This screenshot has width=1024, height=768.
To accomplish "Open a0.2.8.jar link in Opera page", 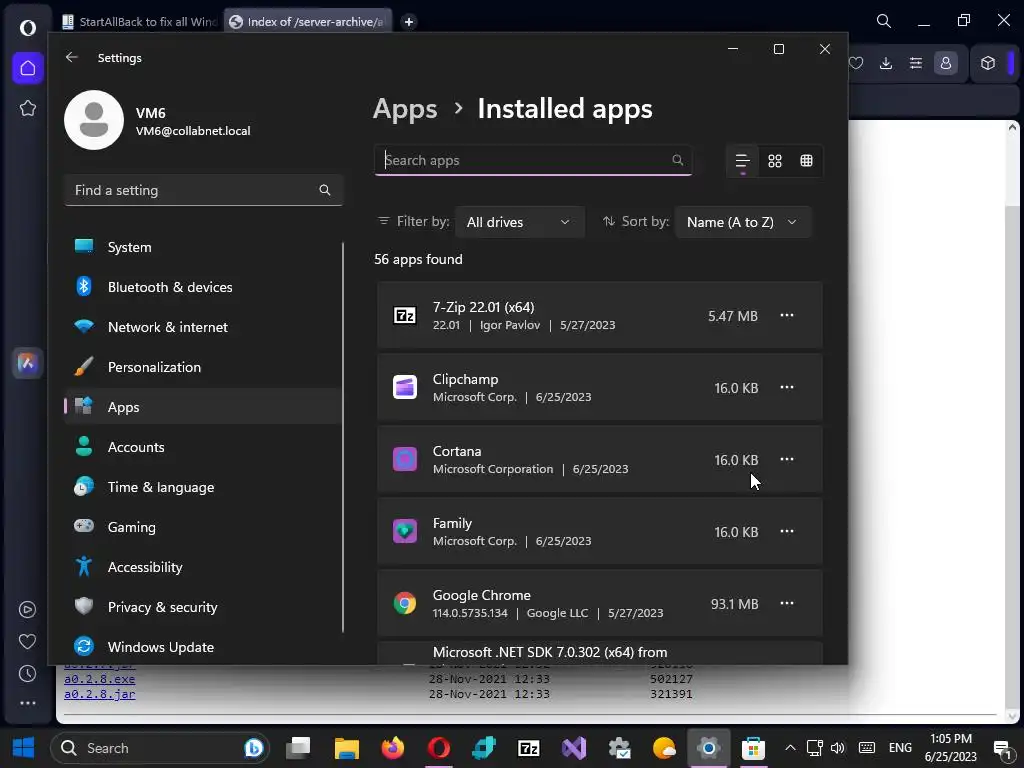I will tap(99, 694).
